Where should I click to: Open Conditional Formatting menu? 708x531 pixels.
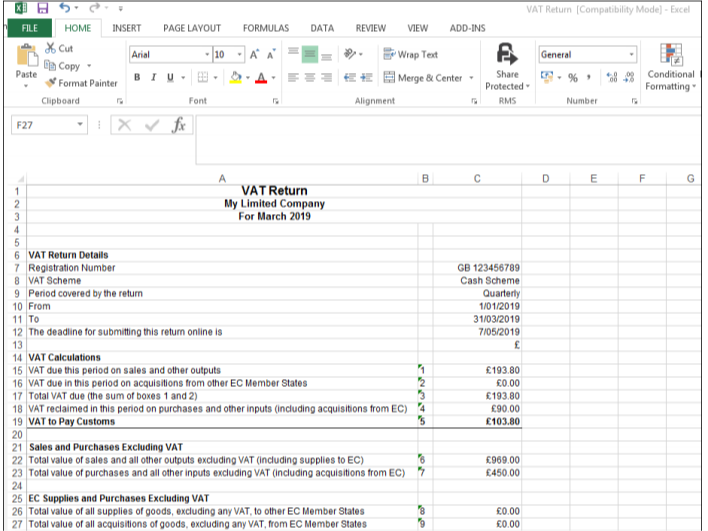pos(671,67)
